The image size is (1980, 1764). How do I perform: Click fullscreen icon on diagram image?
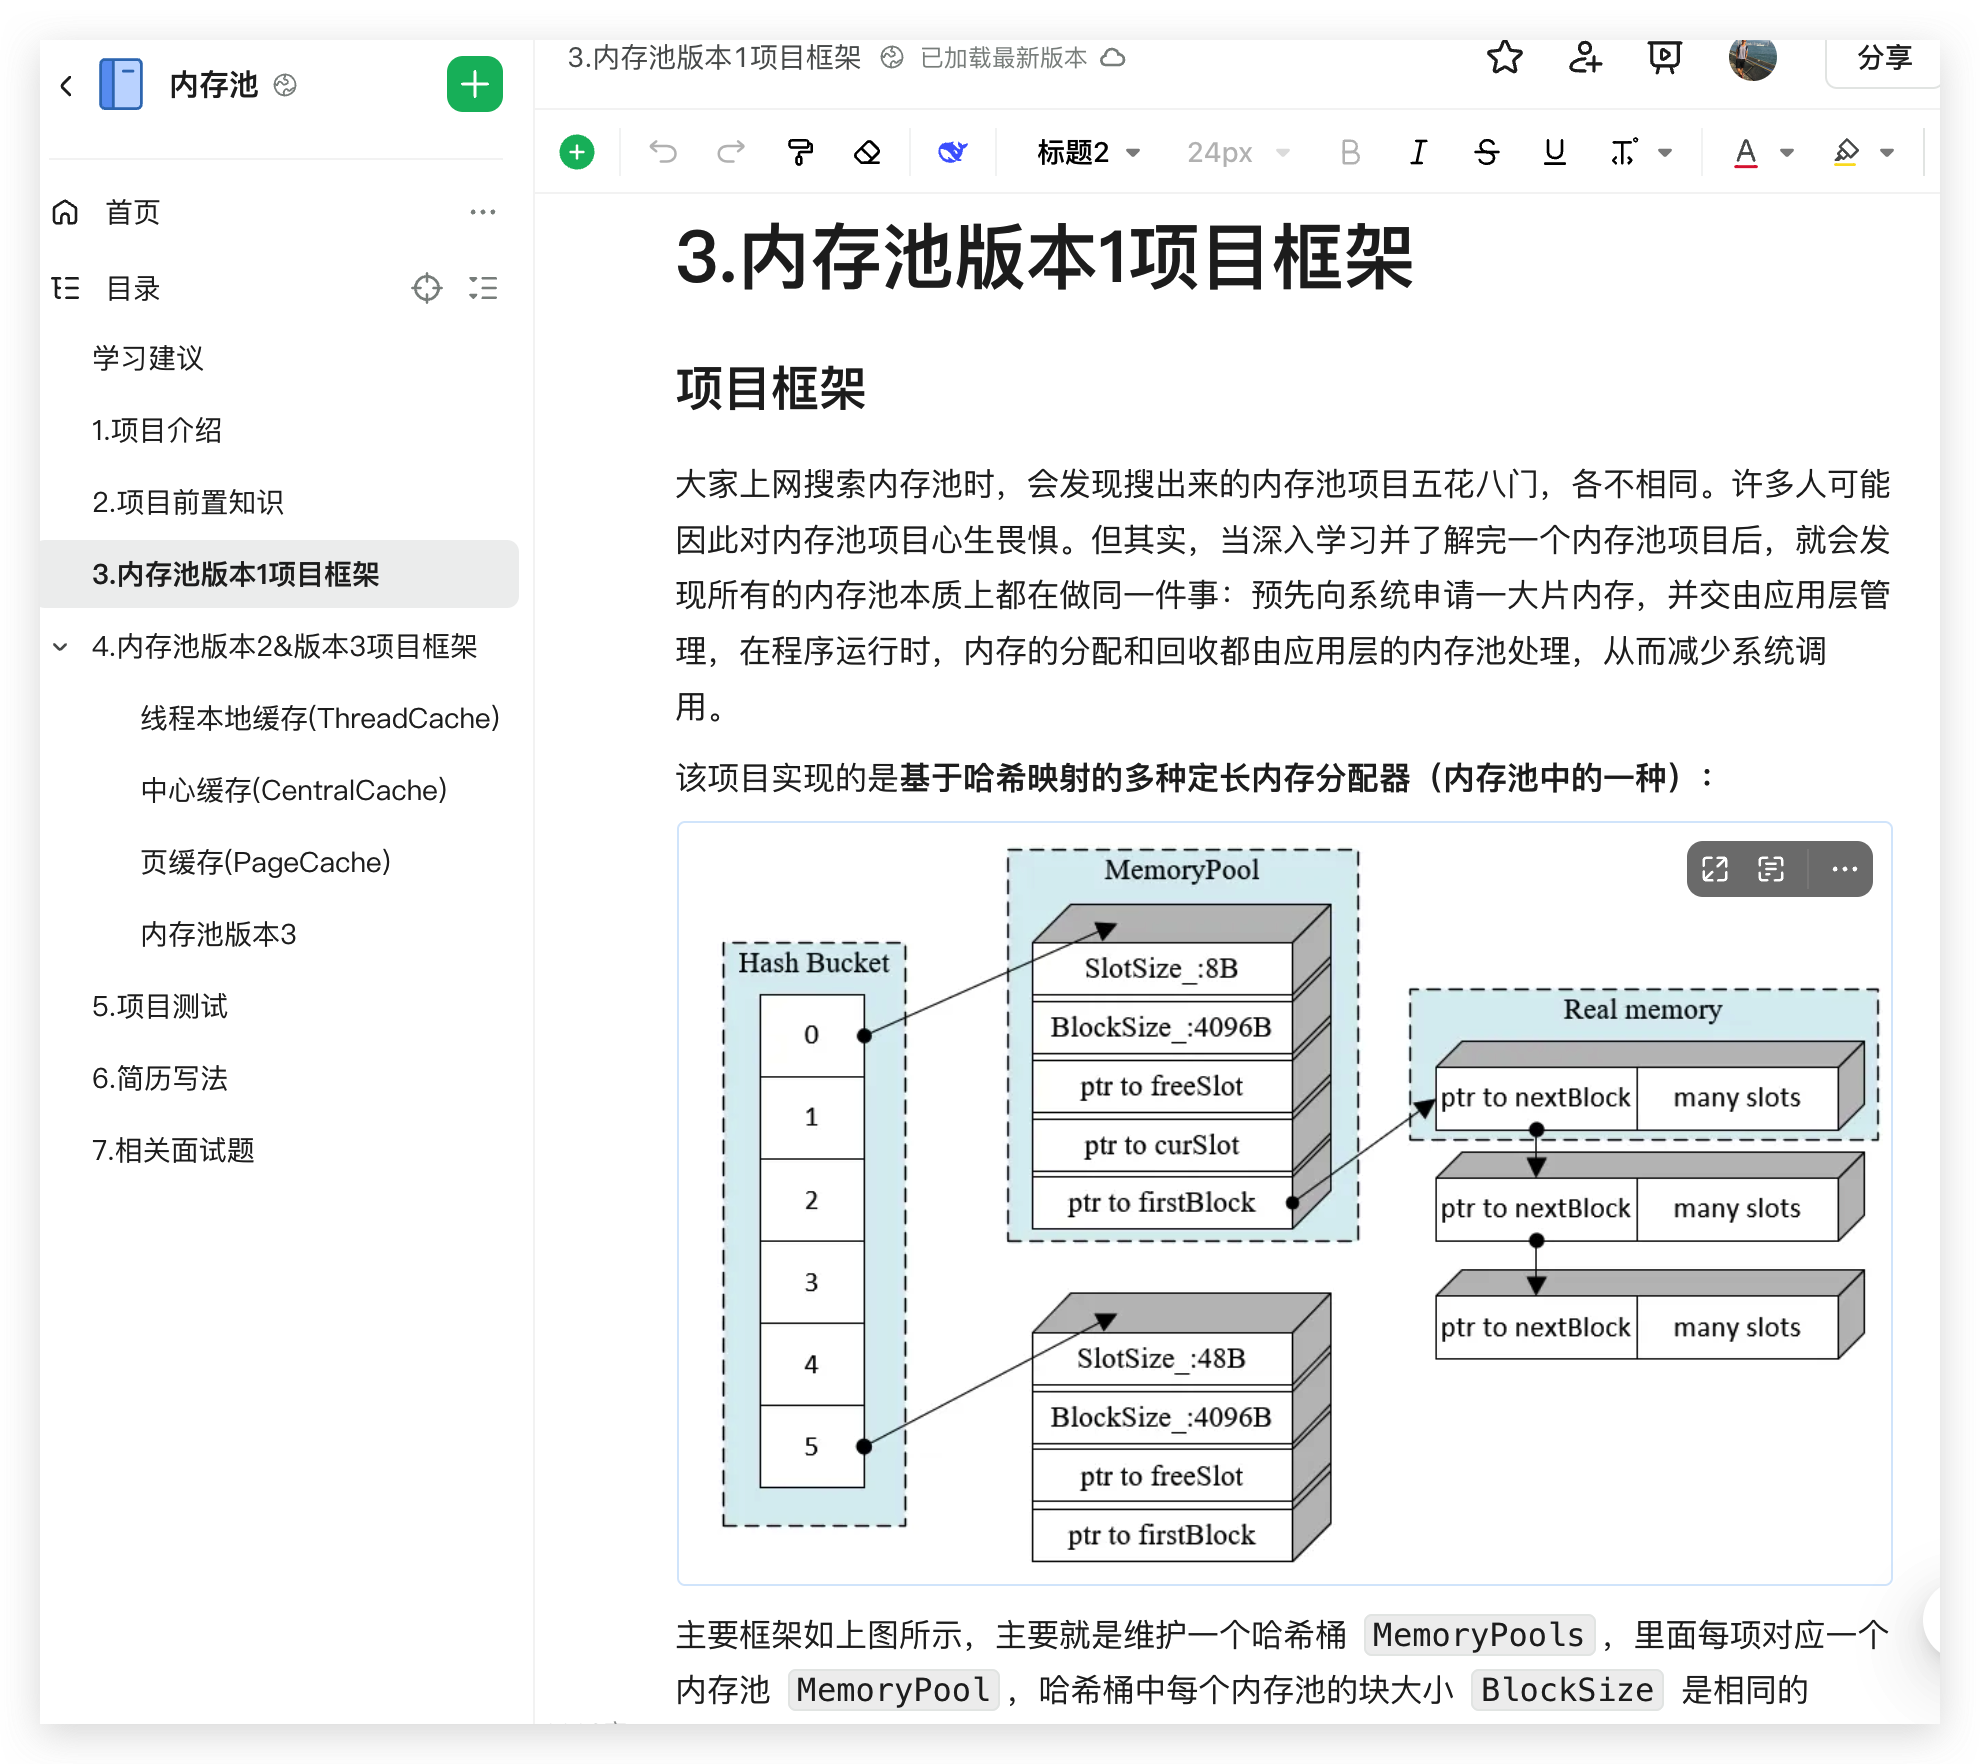1715,869
